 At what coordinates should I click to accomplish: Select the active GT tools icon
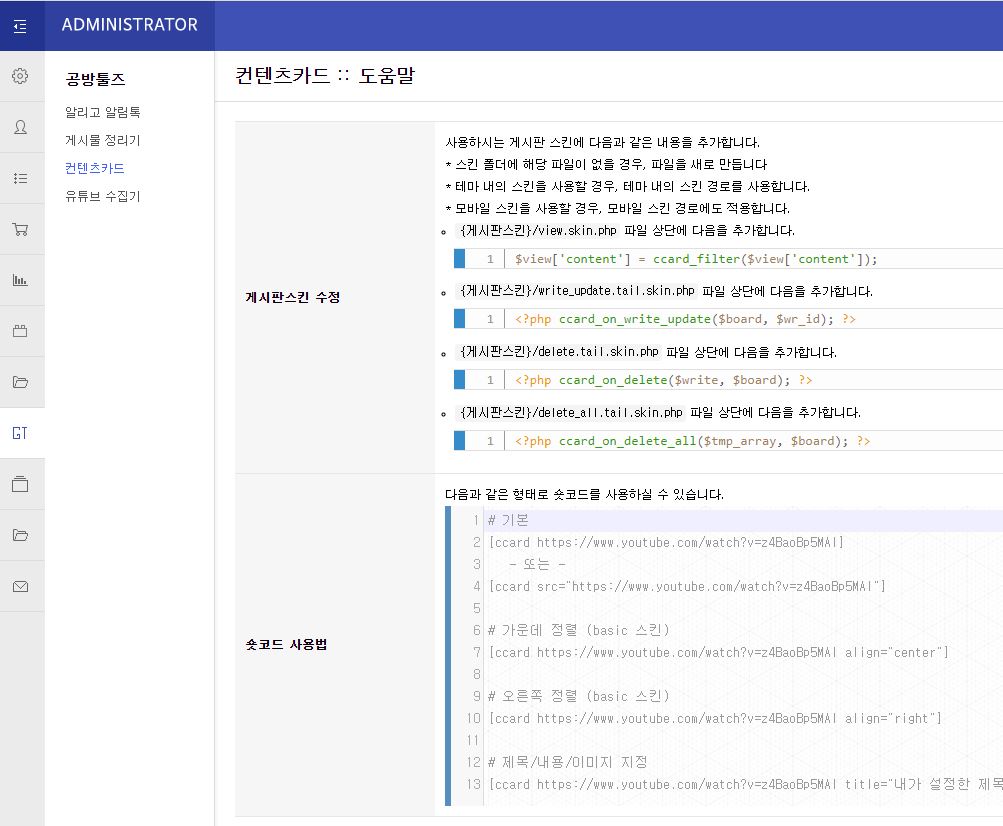coord(22,433)
